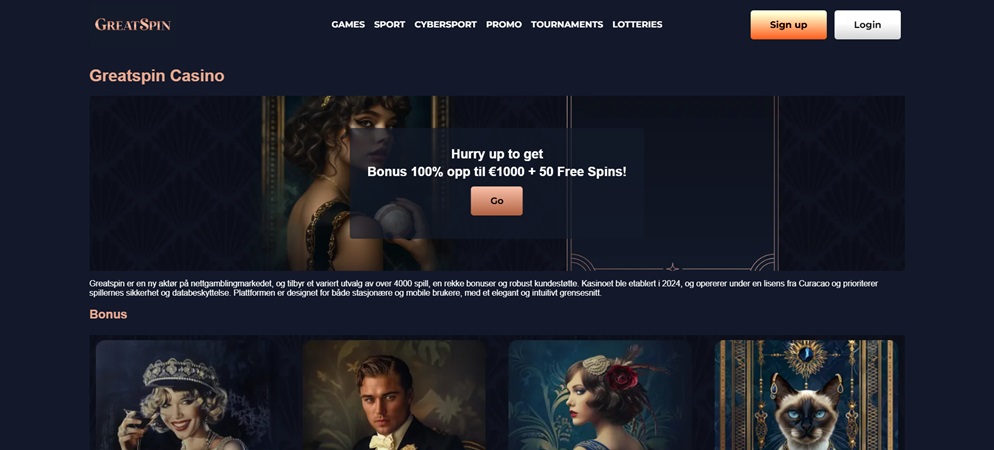Click the Greatspin description paragraph
The width and height of the screenshot is (994, 450).
[484, 288]
